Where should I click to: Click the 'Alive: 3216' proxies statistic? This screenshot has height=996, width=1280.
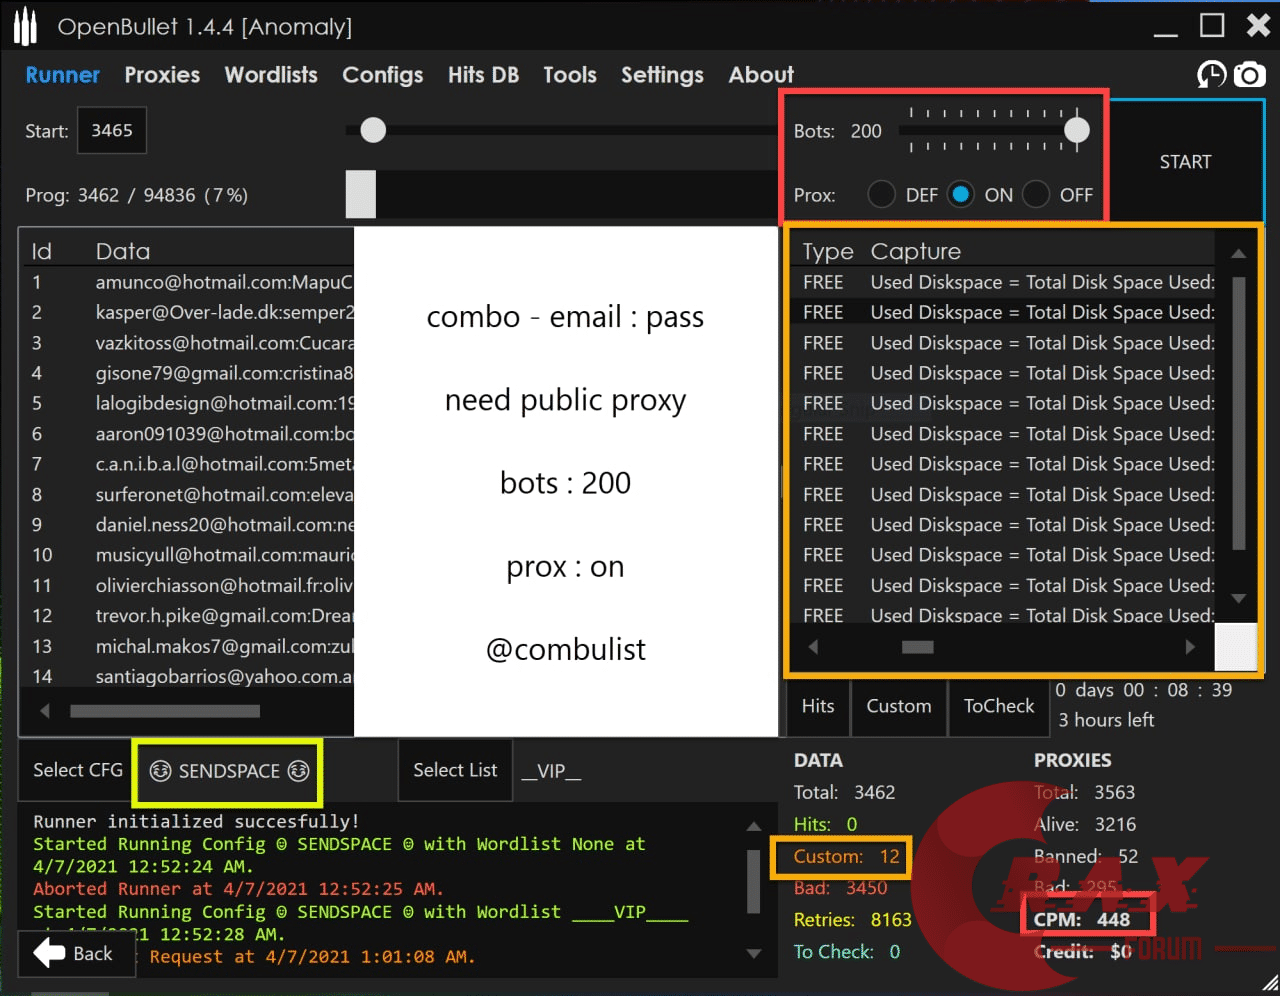(1085, 824)
